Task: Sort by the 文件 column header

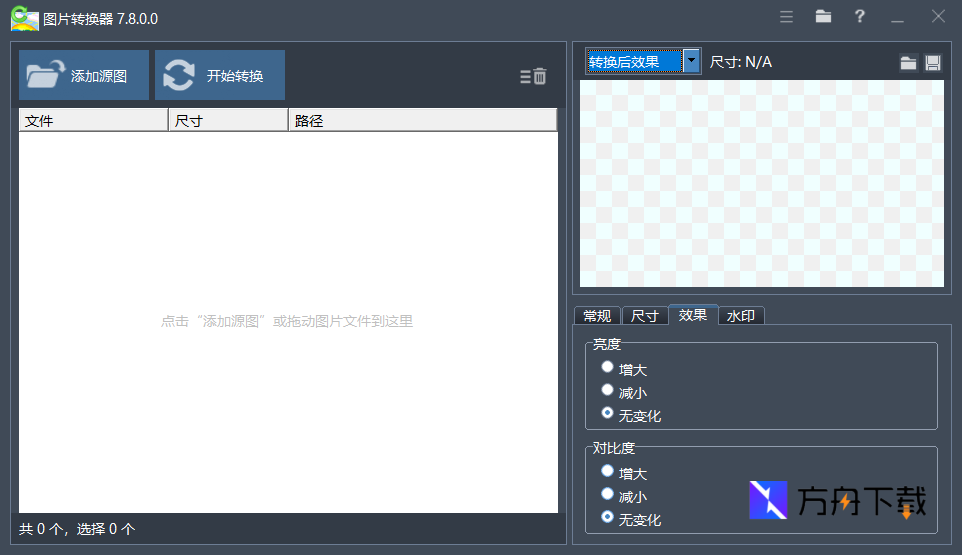Action: [x=93, y=120]
